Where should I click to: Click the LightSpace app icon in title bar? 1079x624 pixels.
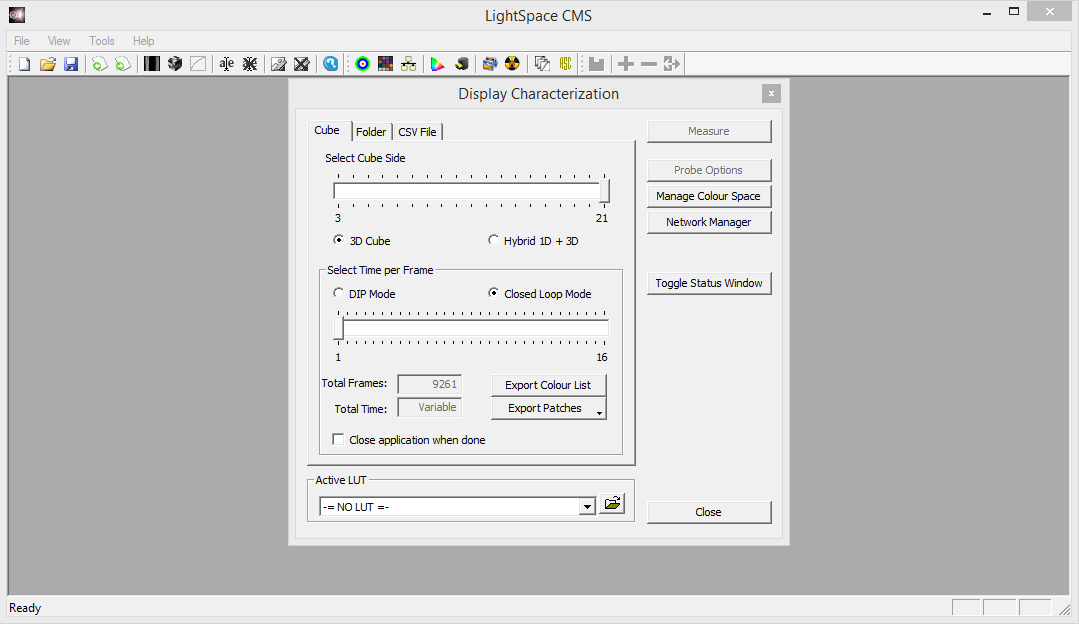[x=17, y=14]
